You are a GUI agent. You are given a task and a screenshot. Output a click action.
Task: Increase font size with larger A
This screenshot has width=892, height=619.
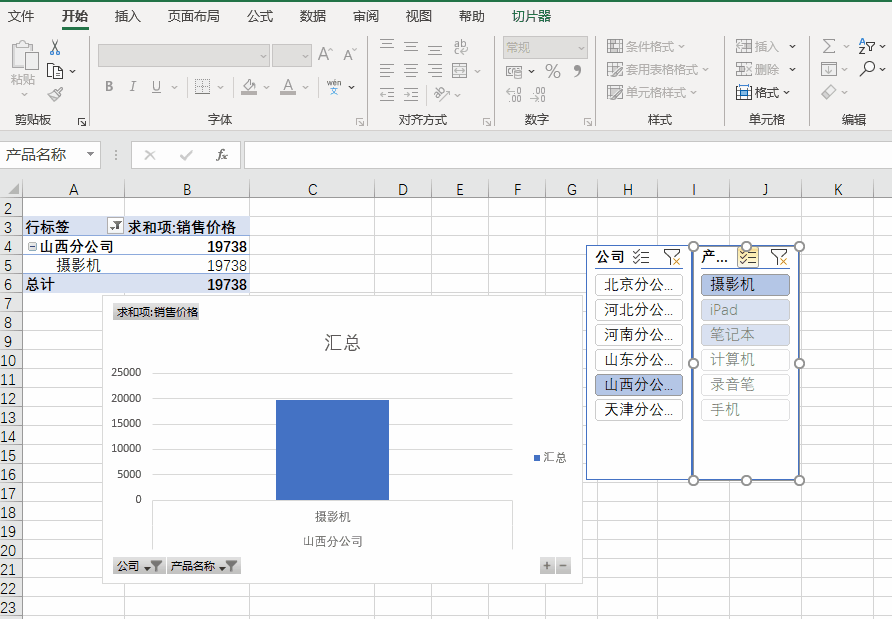click(325, 55)
